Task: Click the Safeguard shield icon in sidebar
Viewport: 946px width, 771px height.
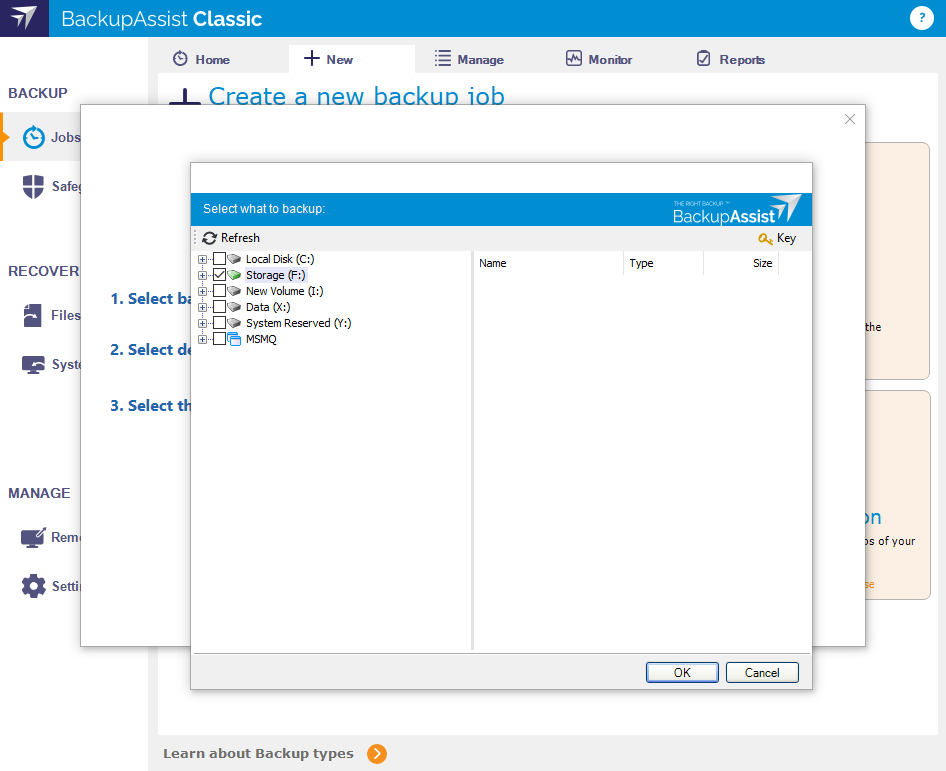Action: click(33, 186)
